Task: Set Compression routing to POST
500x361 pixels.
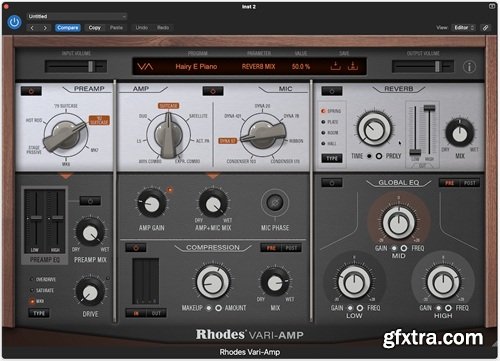Action: 291,248
